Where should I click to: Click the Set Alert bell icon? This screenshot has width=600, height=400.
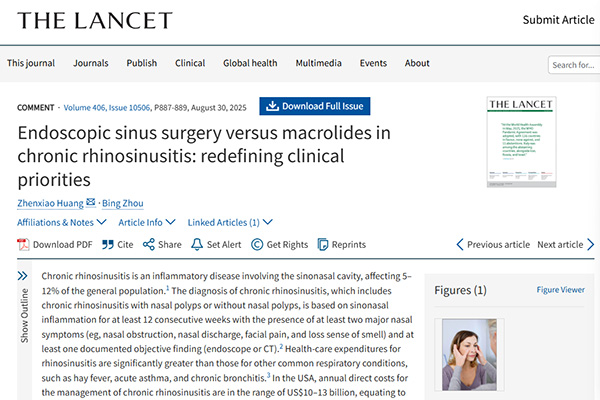pyautogui.click(x=198, y=244)
